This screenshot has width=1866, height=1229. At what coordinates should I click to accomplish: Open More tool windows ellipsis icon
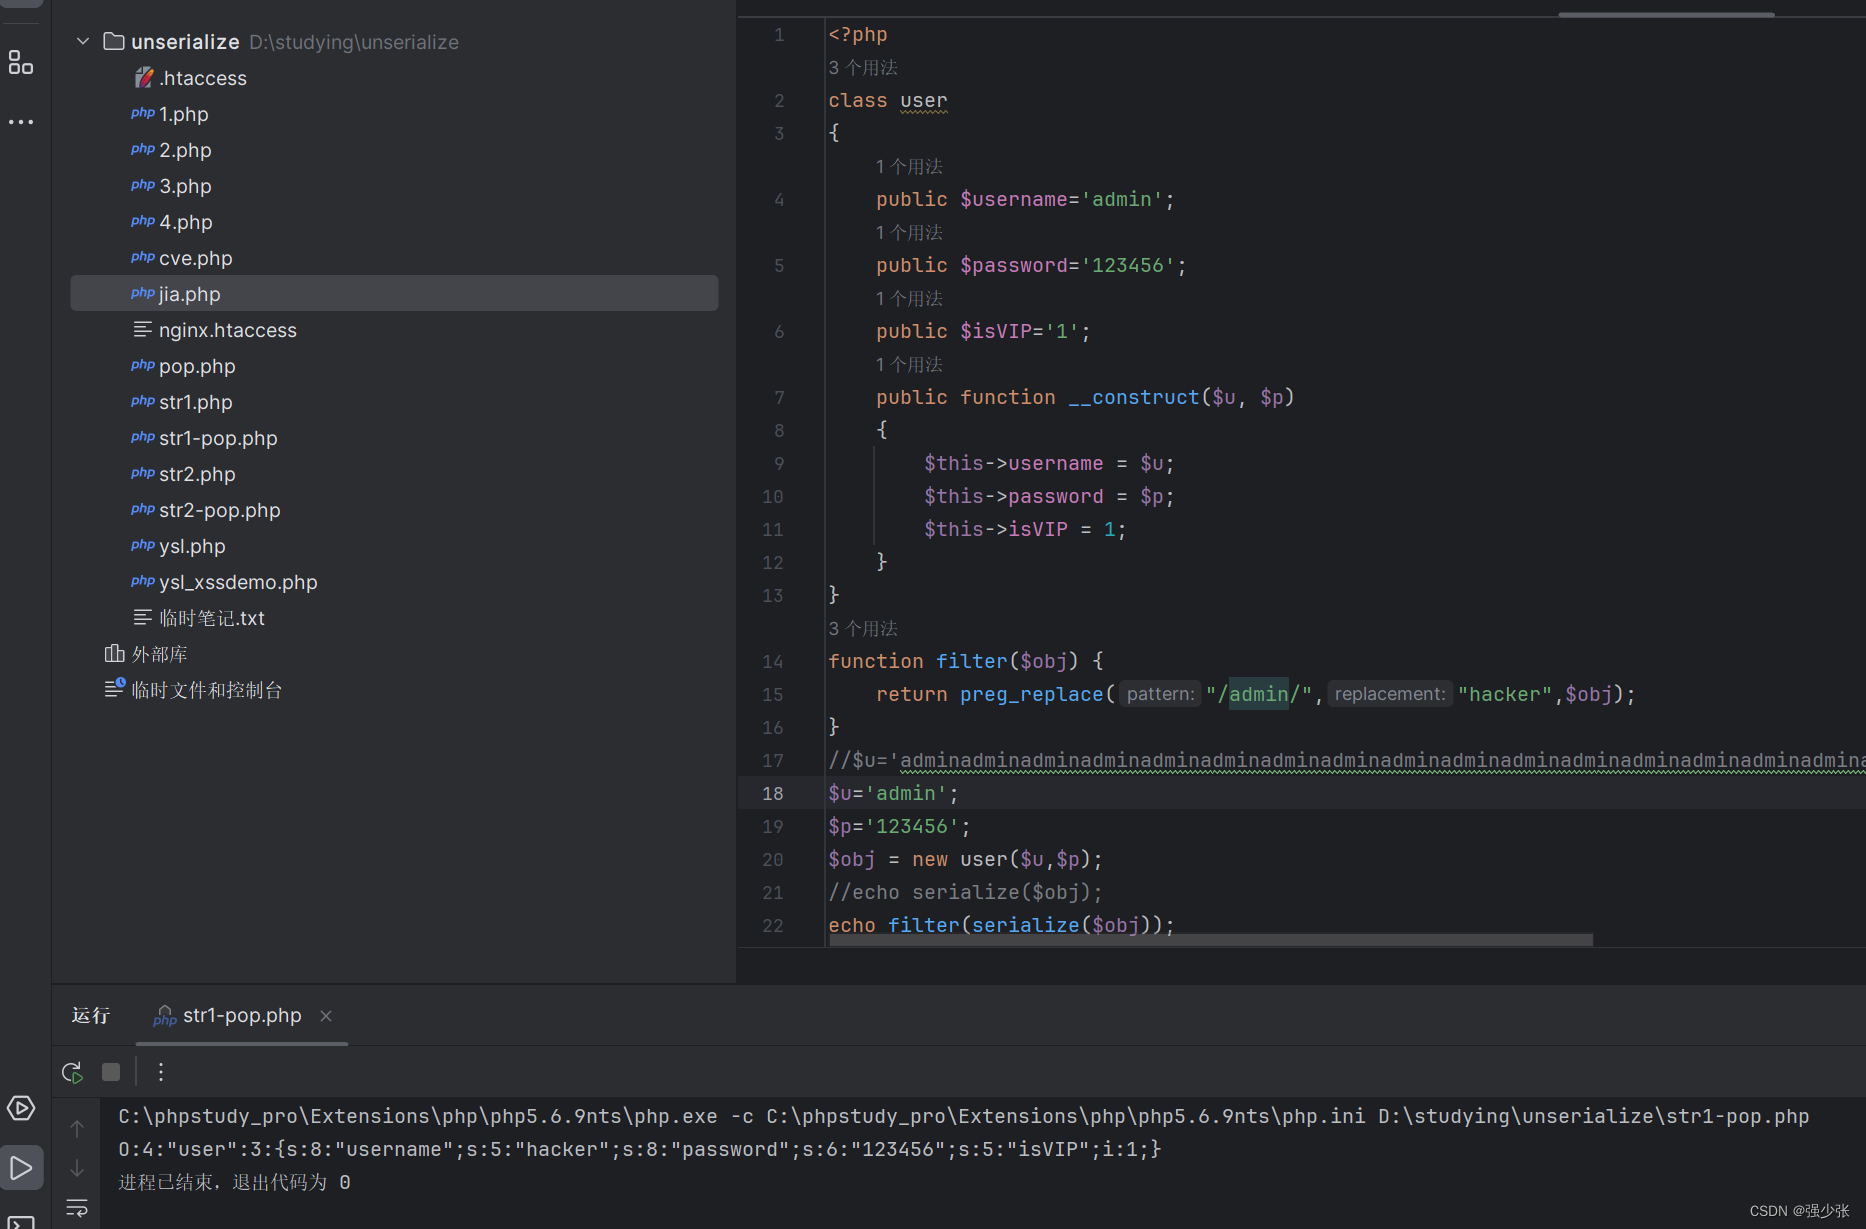point(21,122)
